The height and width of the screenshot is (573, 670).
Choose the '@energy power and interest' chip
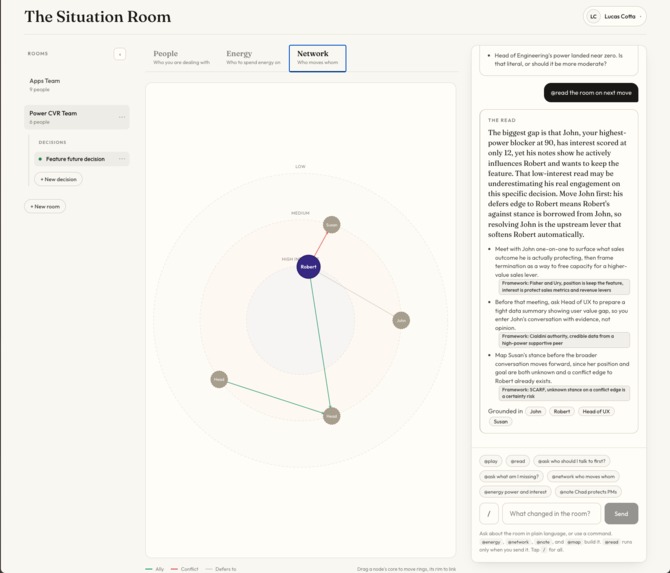[x=515, y=492]
